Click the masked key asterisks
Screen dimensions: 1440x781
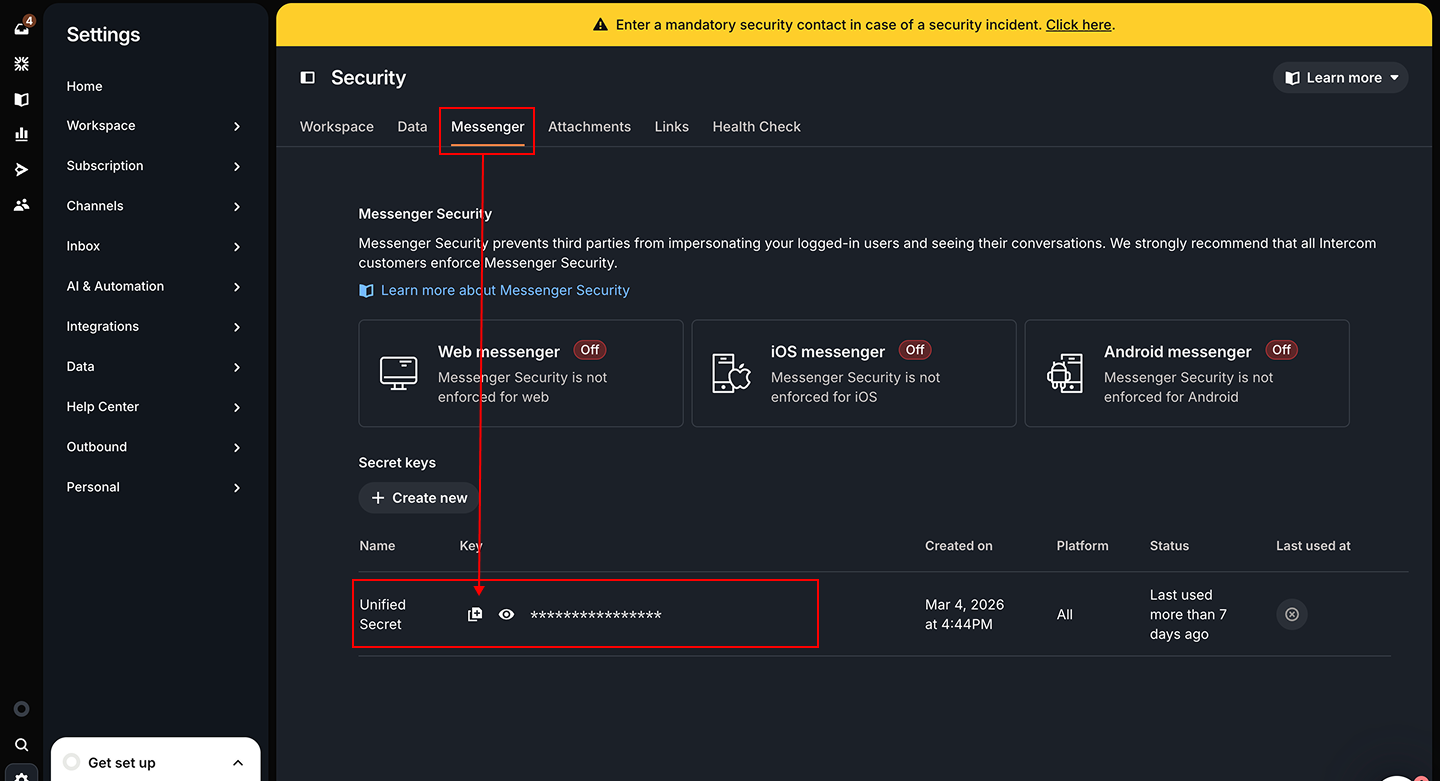[596, 615]
